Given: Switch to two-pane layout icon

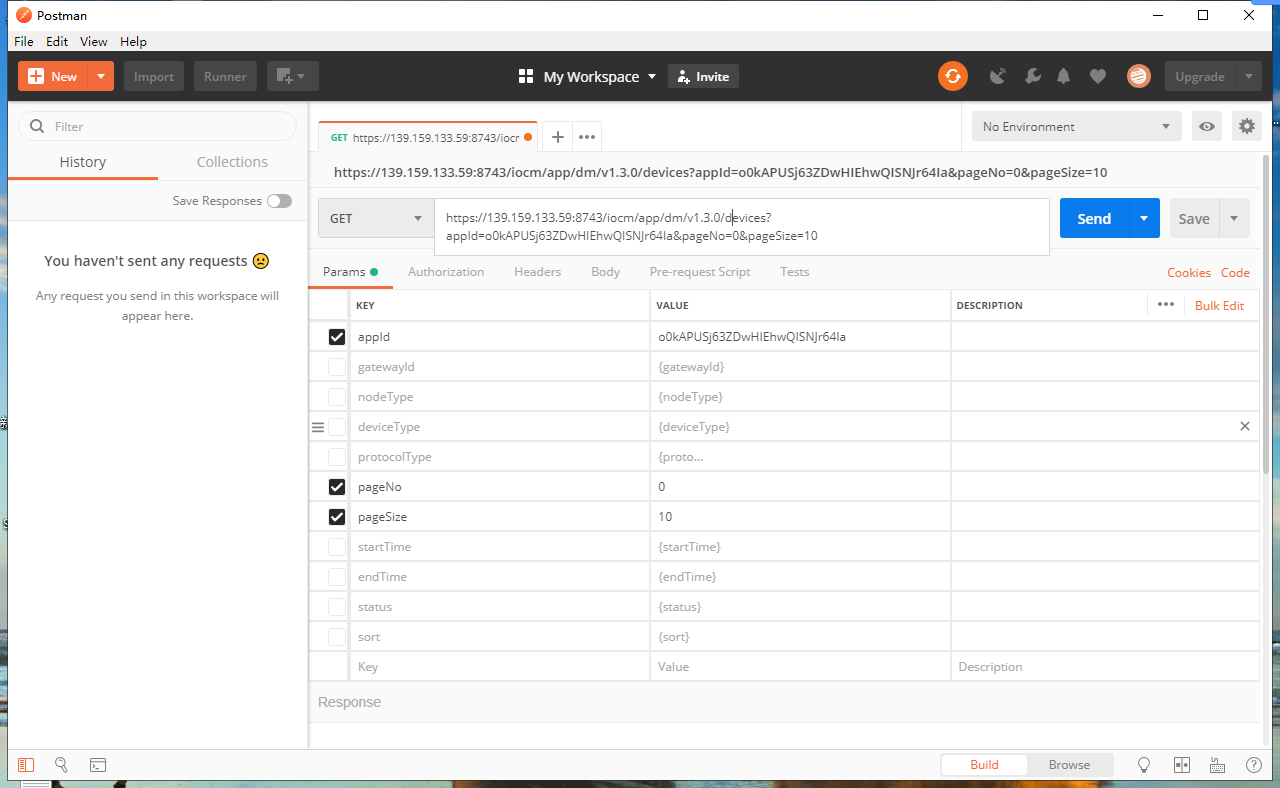Looking at the screenshot, I should pyautogui.click(x=1182, y=765).
